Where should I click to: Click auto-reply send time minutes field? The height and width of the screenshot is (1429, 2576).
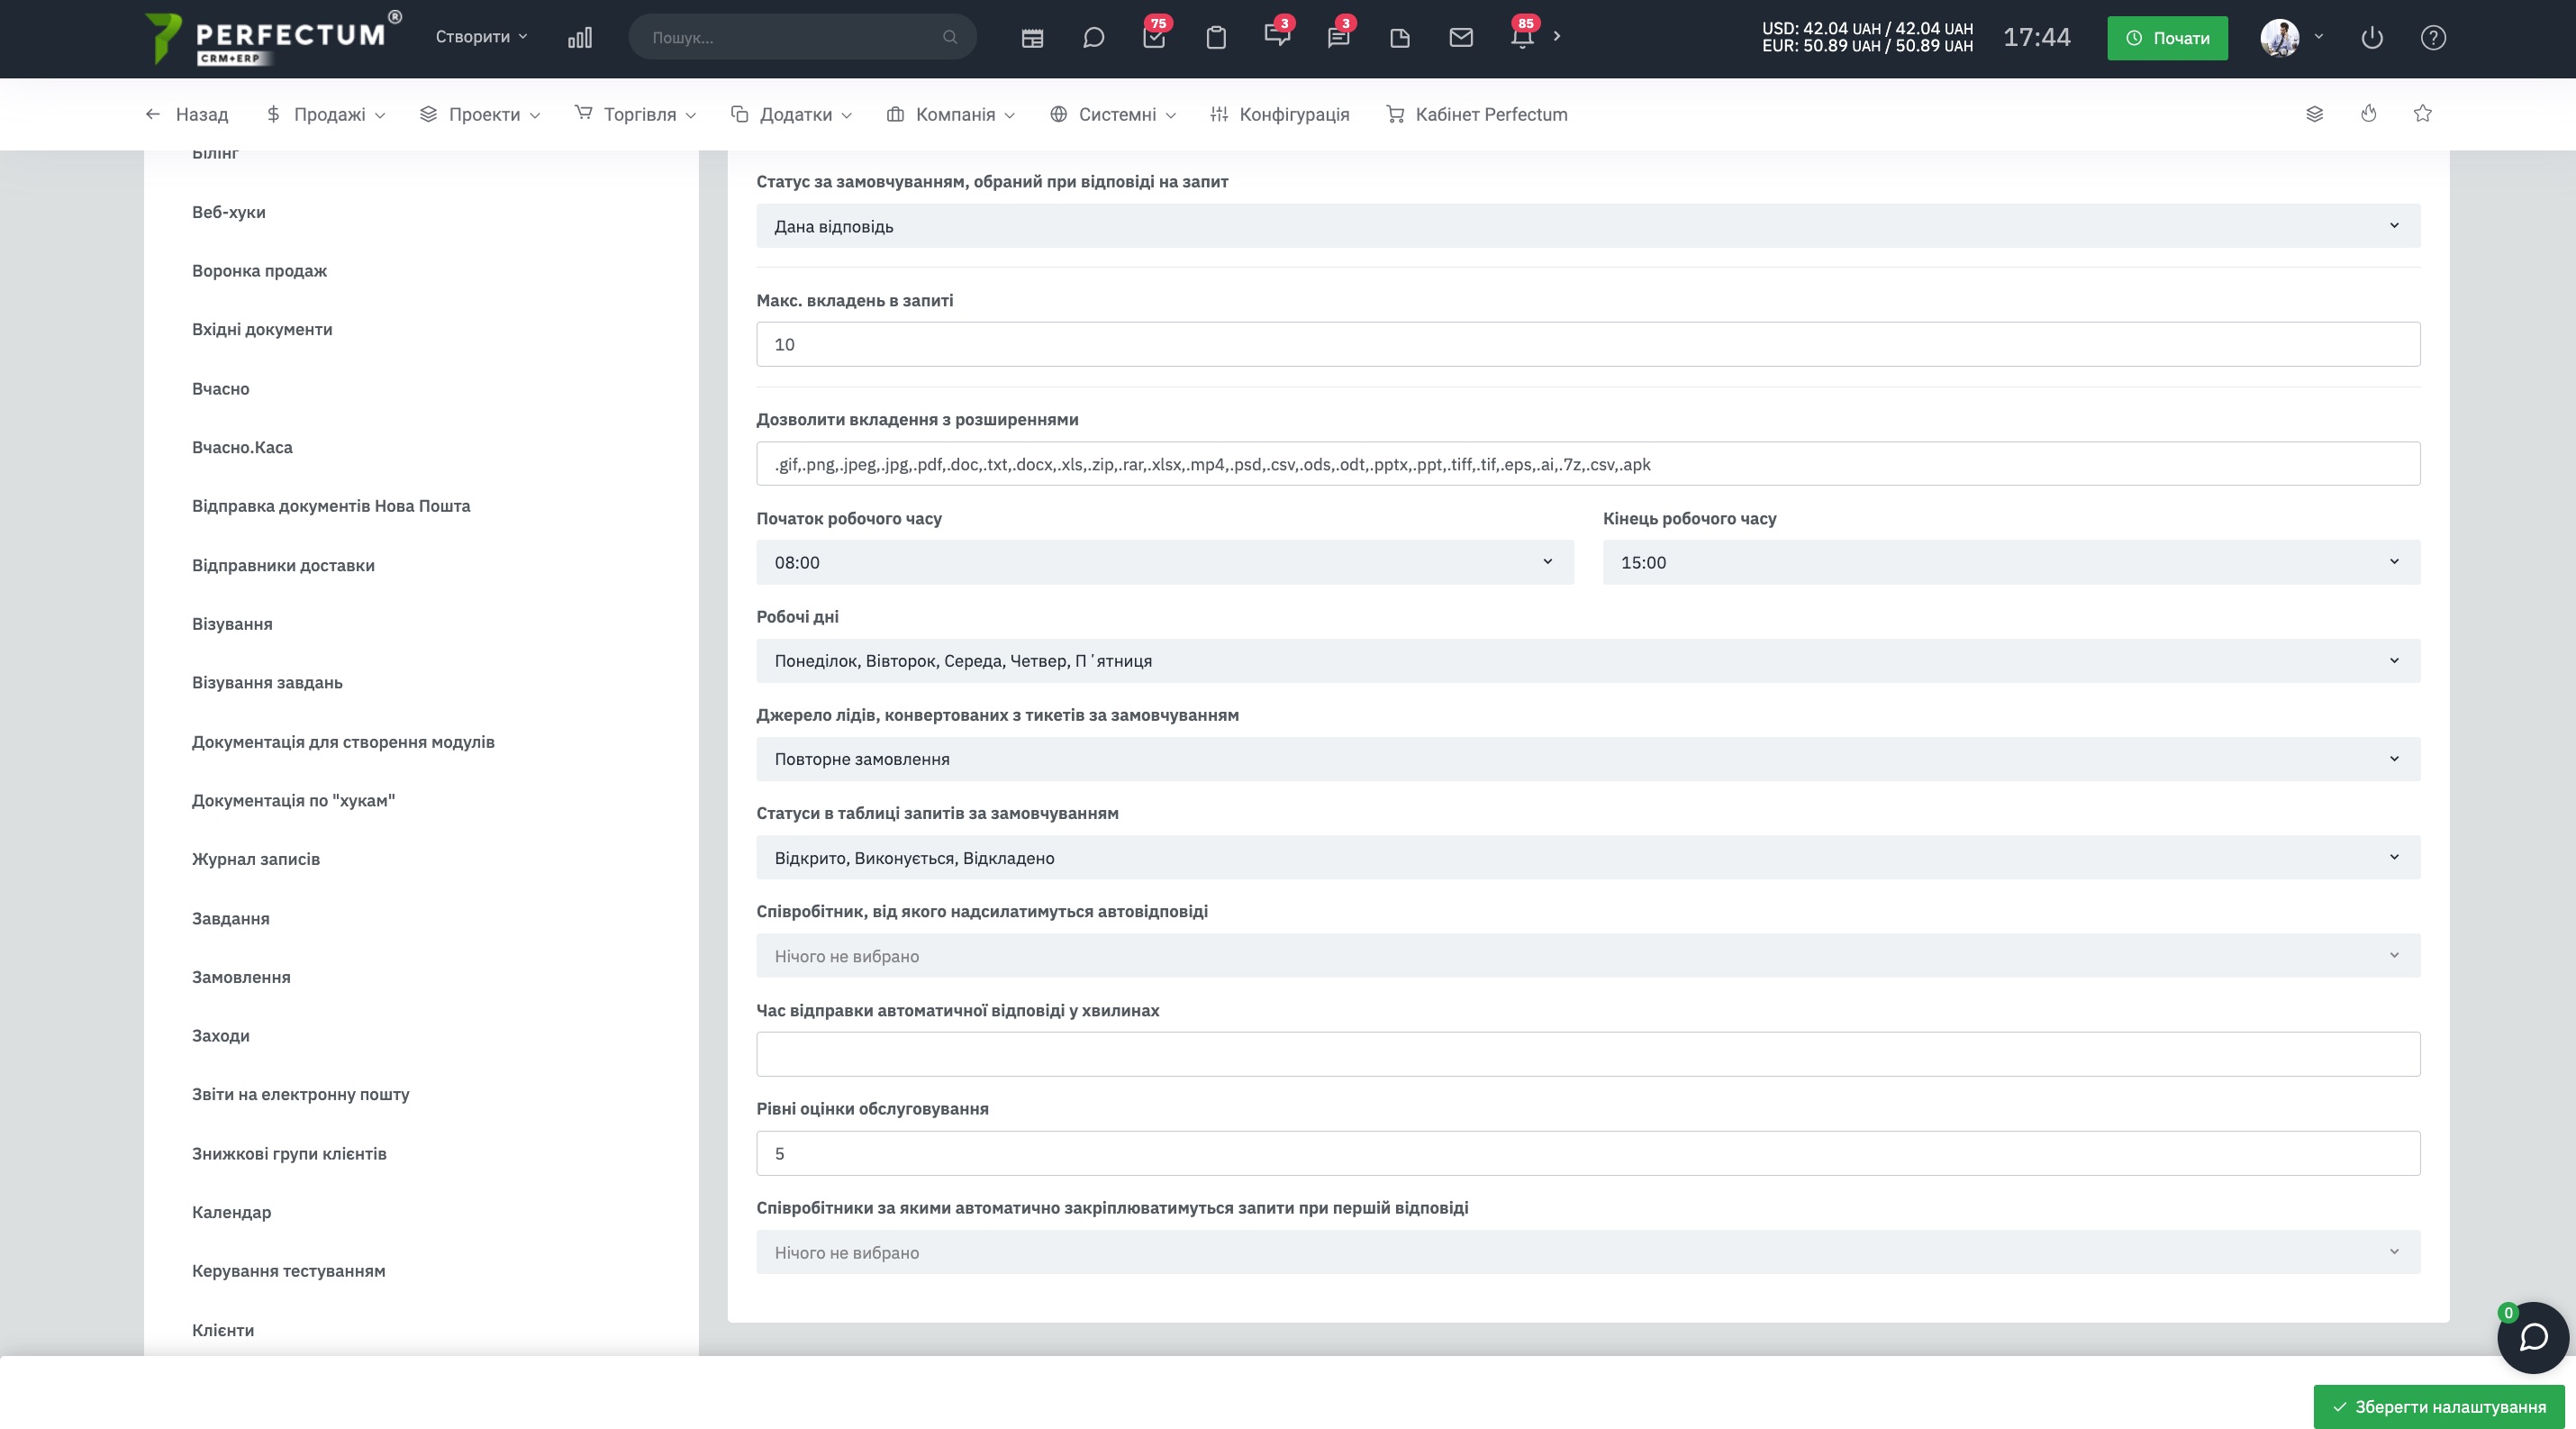1588,1054
